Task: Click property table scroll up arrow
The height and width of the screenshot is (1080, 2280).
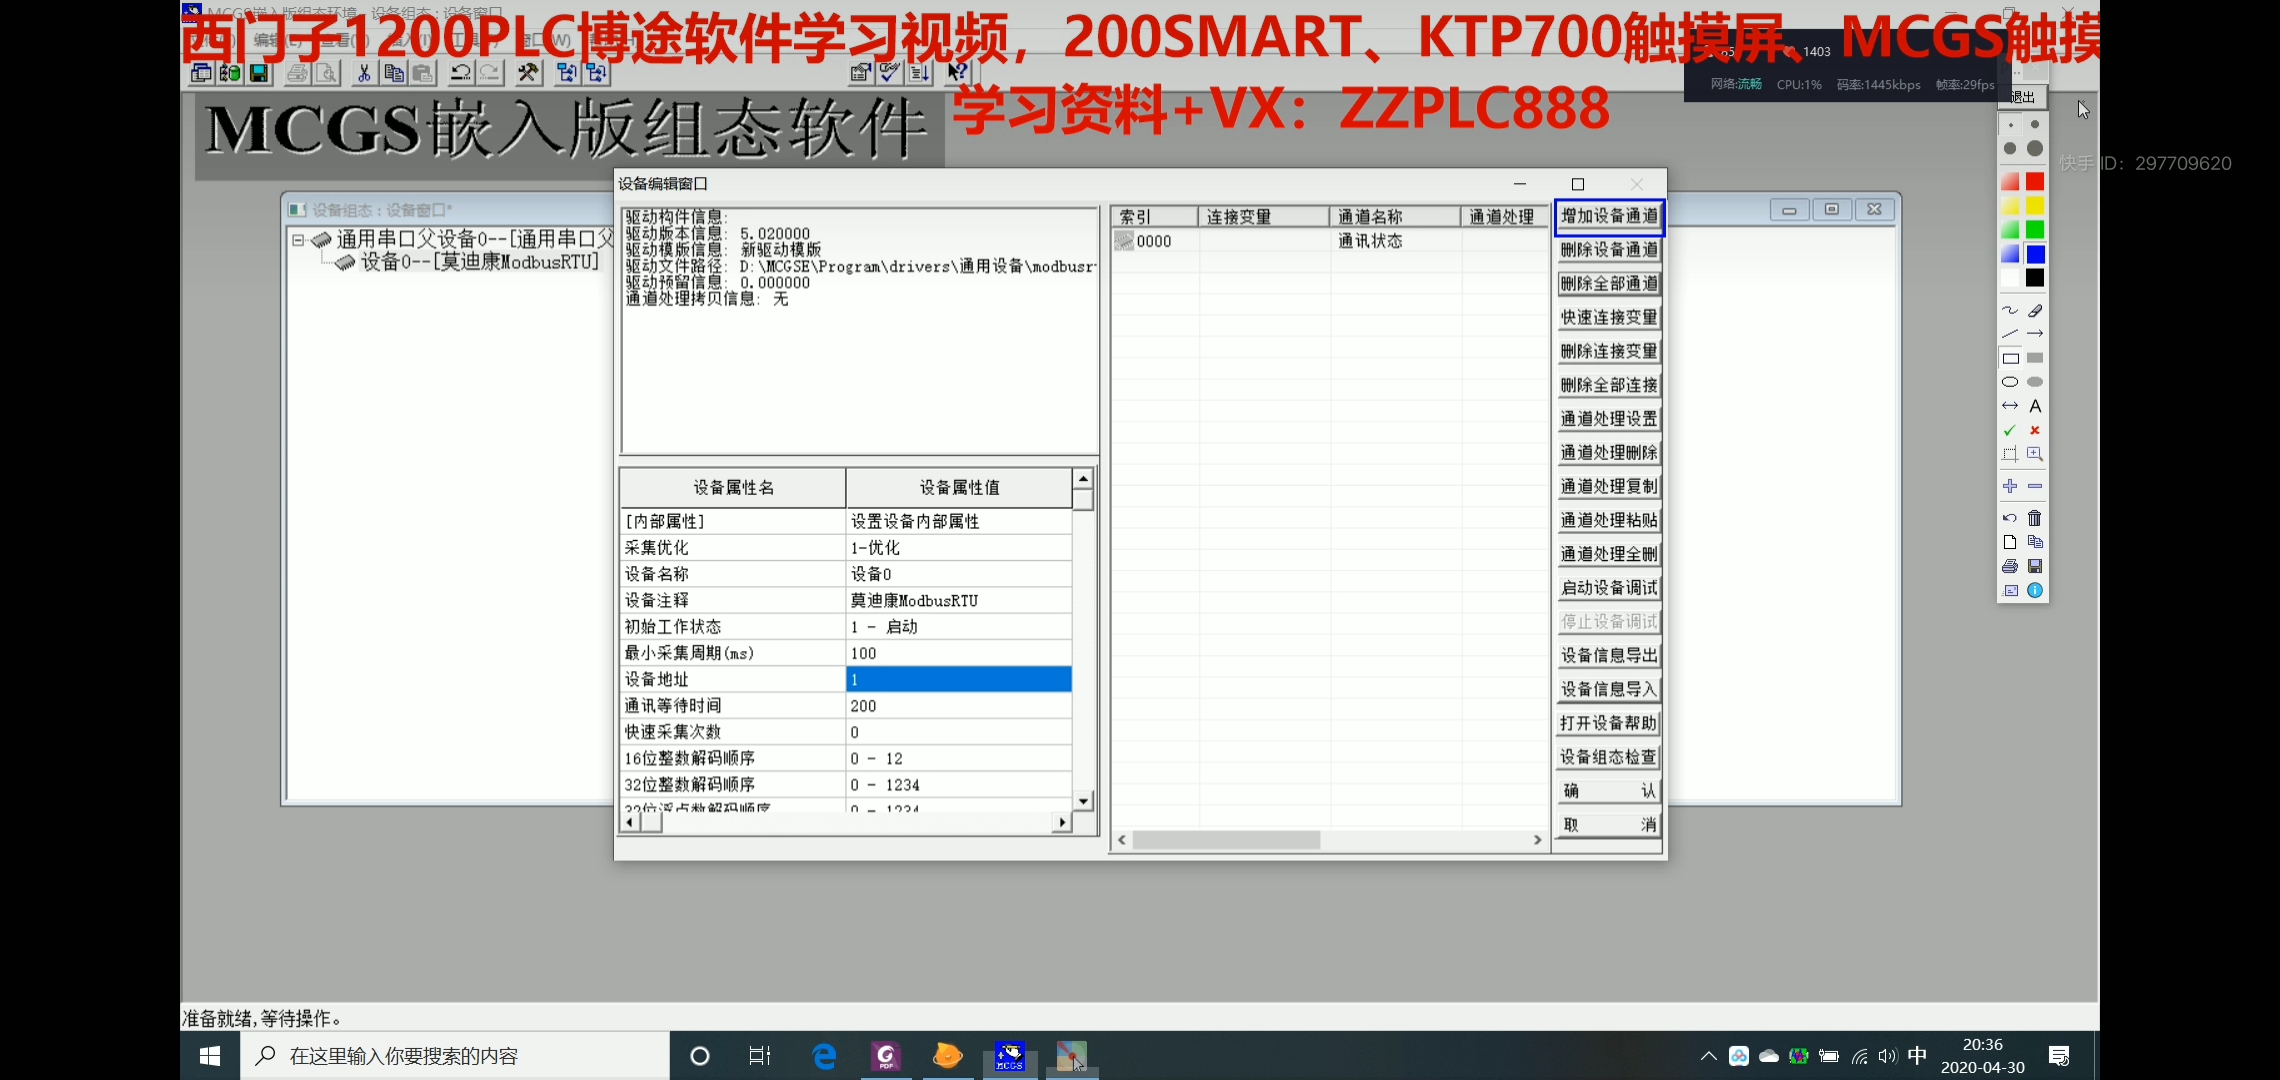Action: click(1083, 479)
